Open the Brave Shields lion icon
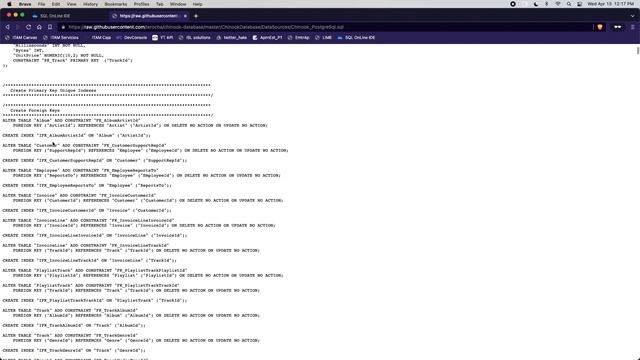The height and width of the screenshot is (360, 640). tap(600, 27)
